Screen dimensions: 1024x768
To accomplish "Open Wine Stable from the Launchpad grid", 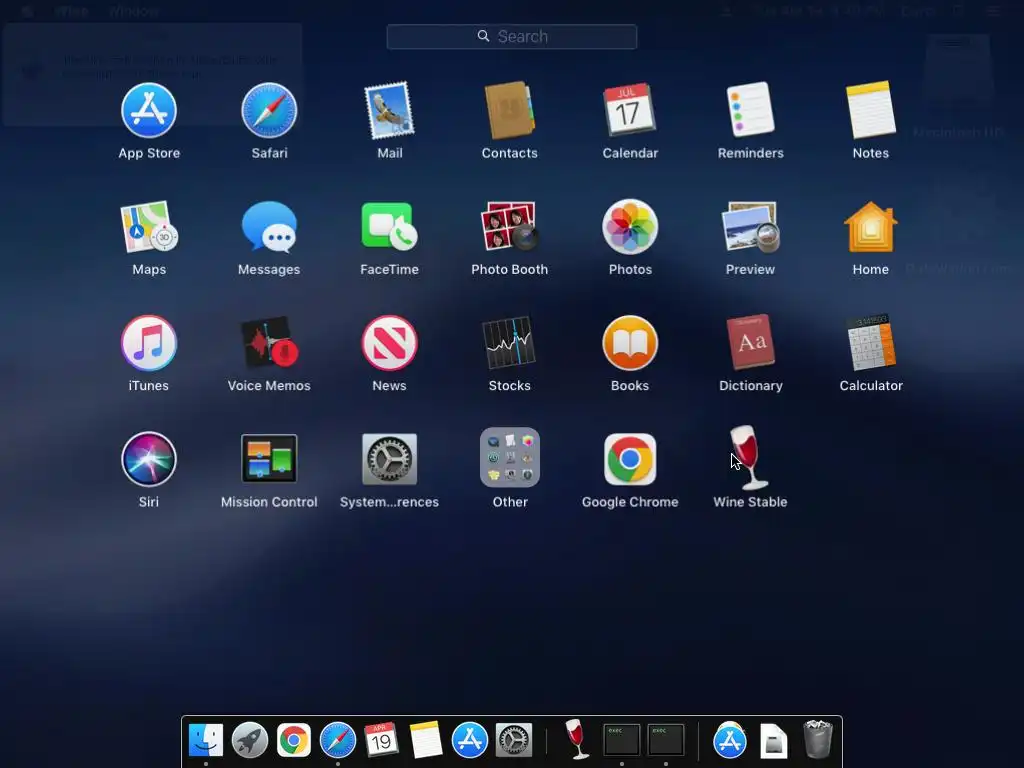I will [x=750, y=457].
